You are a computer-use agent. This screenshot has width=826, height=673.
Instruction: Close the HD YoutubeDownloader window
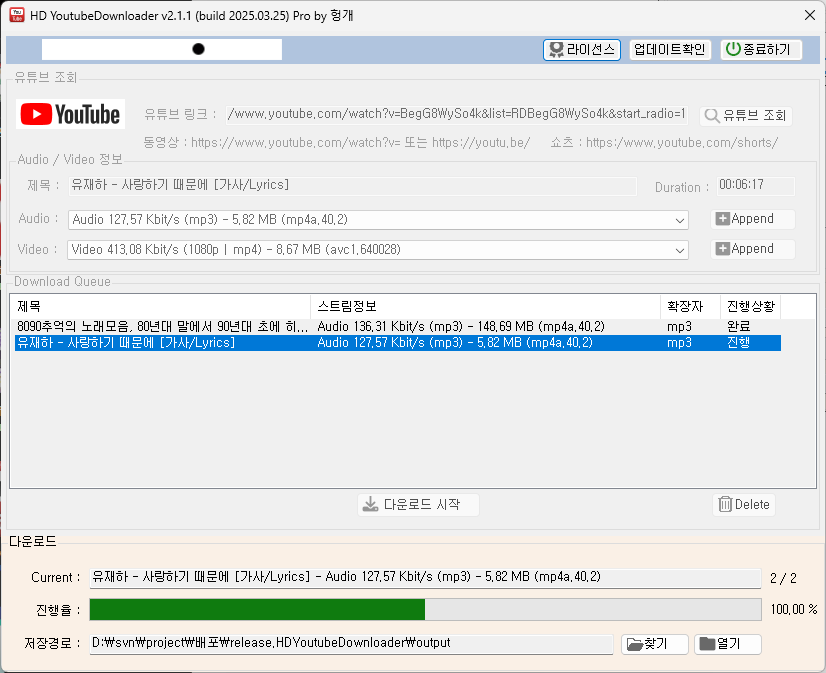coord(810,15)
